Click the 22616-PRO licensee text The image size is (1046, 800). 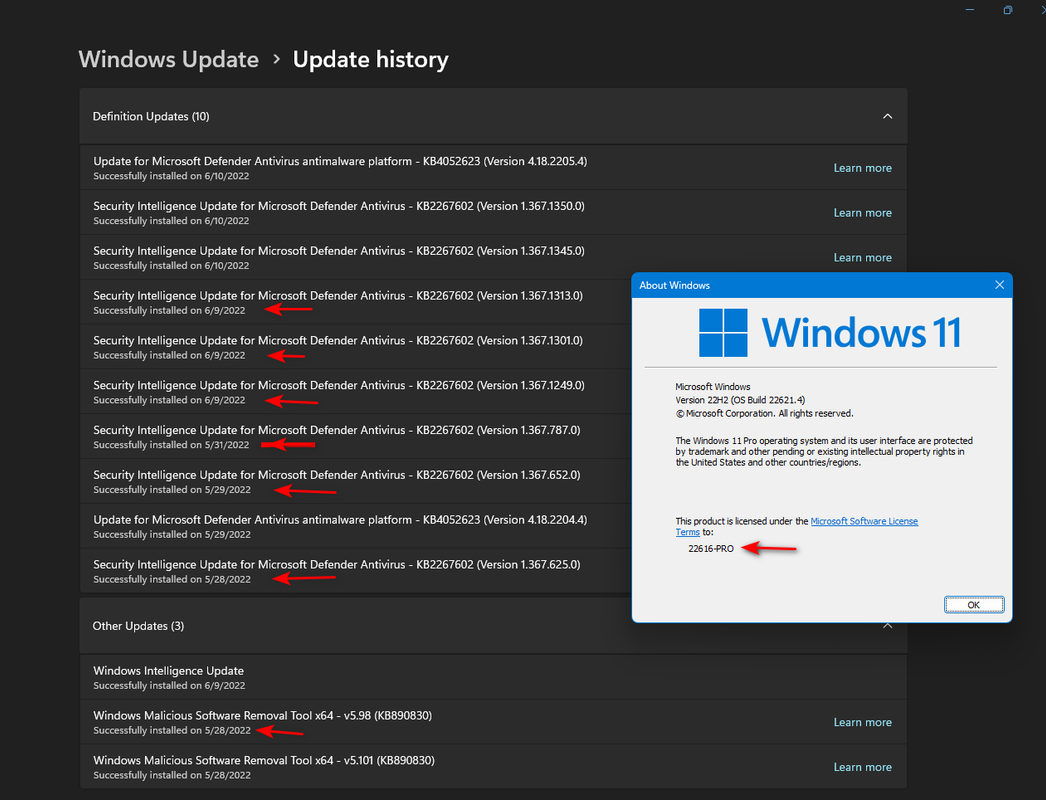710,548
